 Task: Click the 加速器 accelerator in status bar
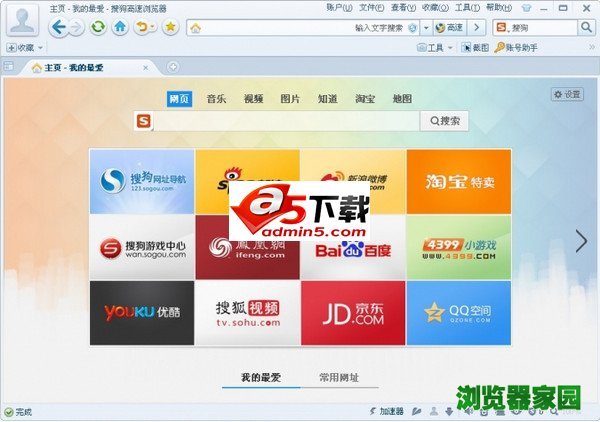pos(387,411)
